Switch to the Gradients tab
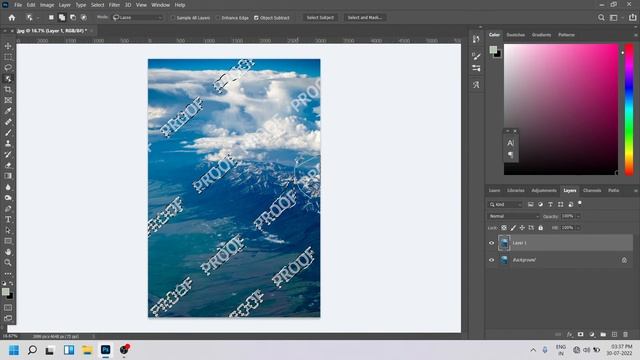 click(541, 35)
